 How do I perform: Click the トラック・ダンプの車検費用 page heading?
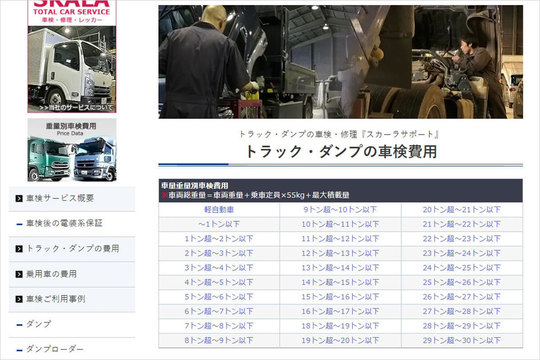click(x=341, y=152)
